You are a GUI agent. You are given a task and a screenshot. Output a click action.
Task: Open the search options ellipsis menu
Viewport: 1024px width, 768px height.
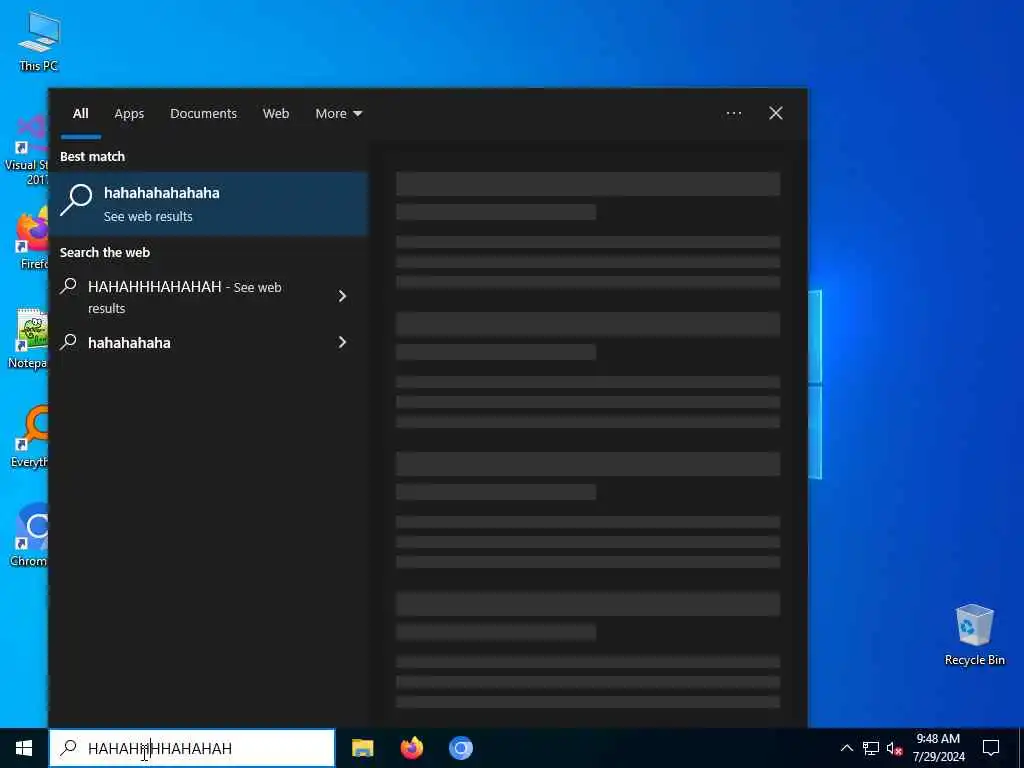(x=733, y=114)
